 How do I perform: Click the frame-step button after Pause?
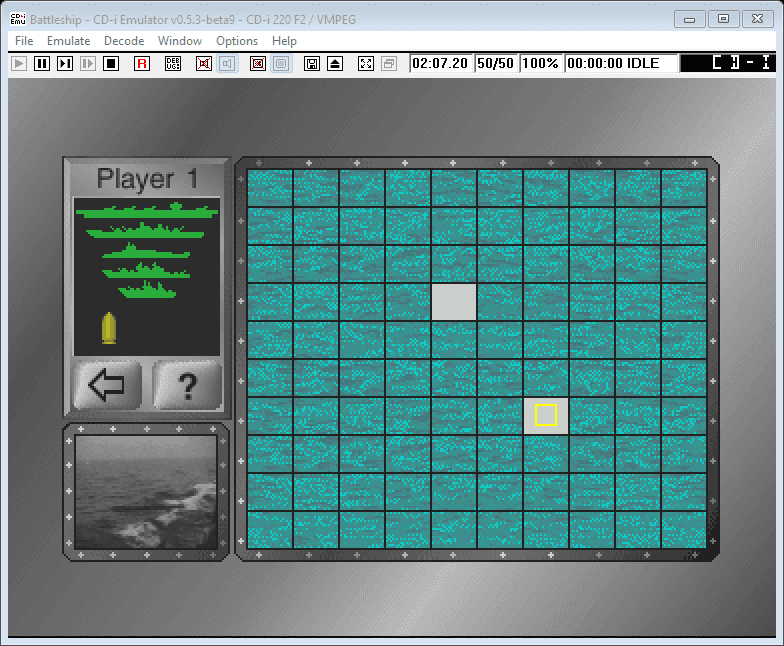(x=65, y=63)
